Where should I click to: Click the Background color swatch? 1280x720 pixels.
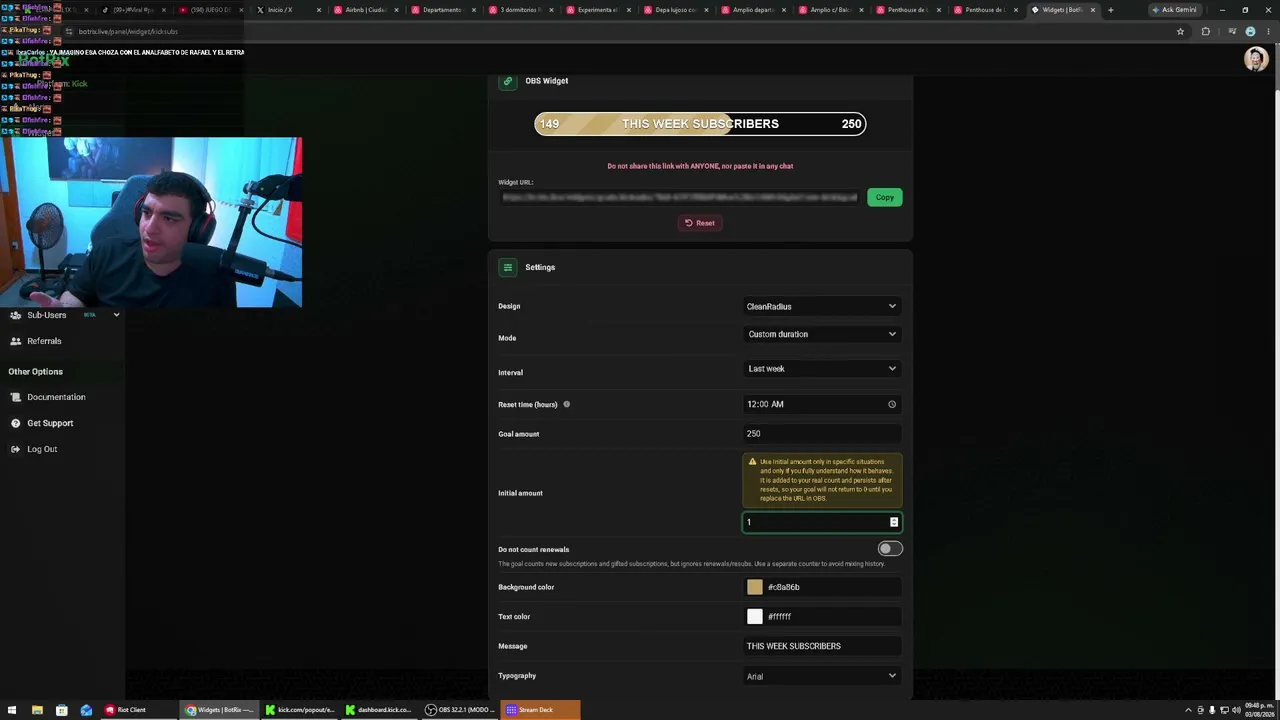coord(755,587)
